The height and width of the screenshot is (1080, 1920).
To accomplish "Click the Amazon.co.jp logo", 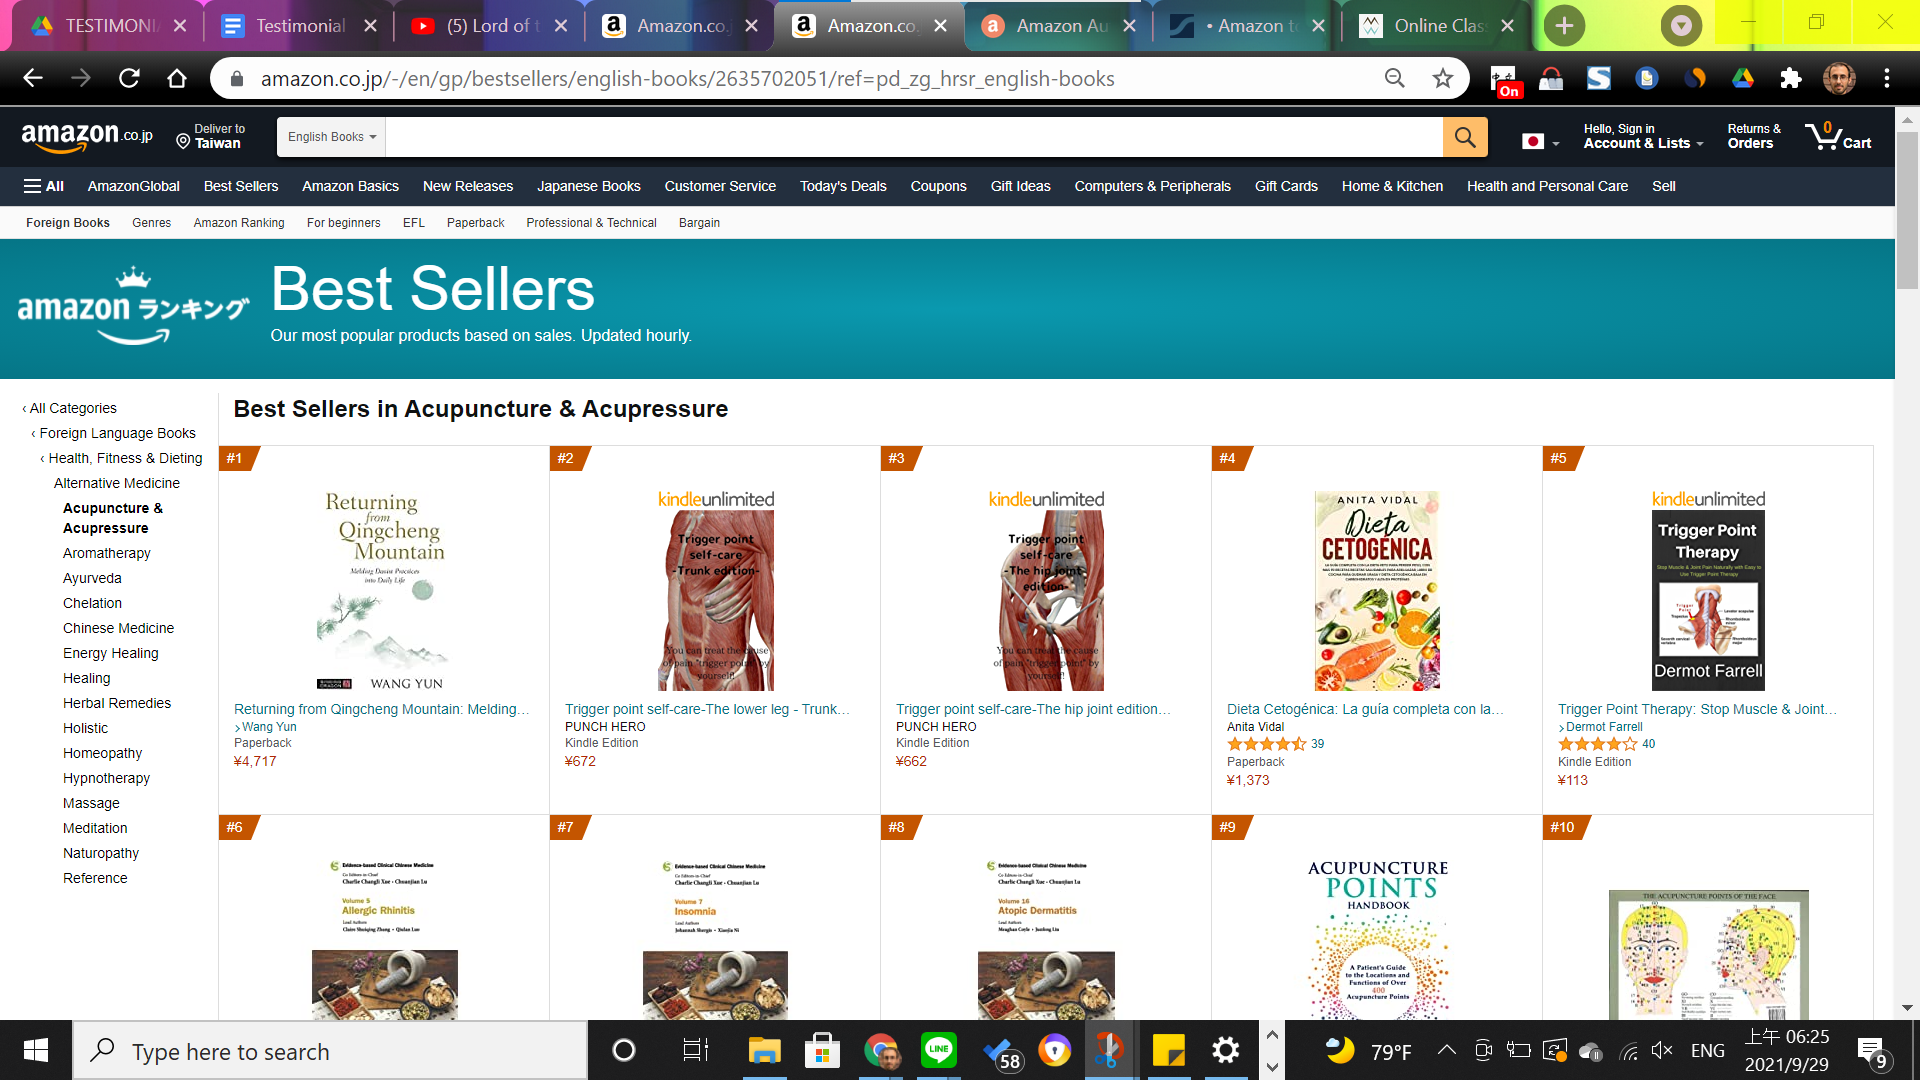I will (x=87, y=137).
